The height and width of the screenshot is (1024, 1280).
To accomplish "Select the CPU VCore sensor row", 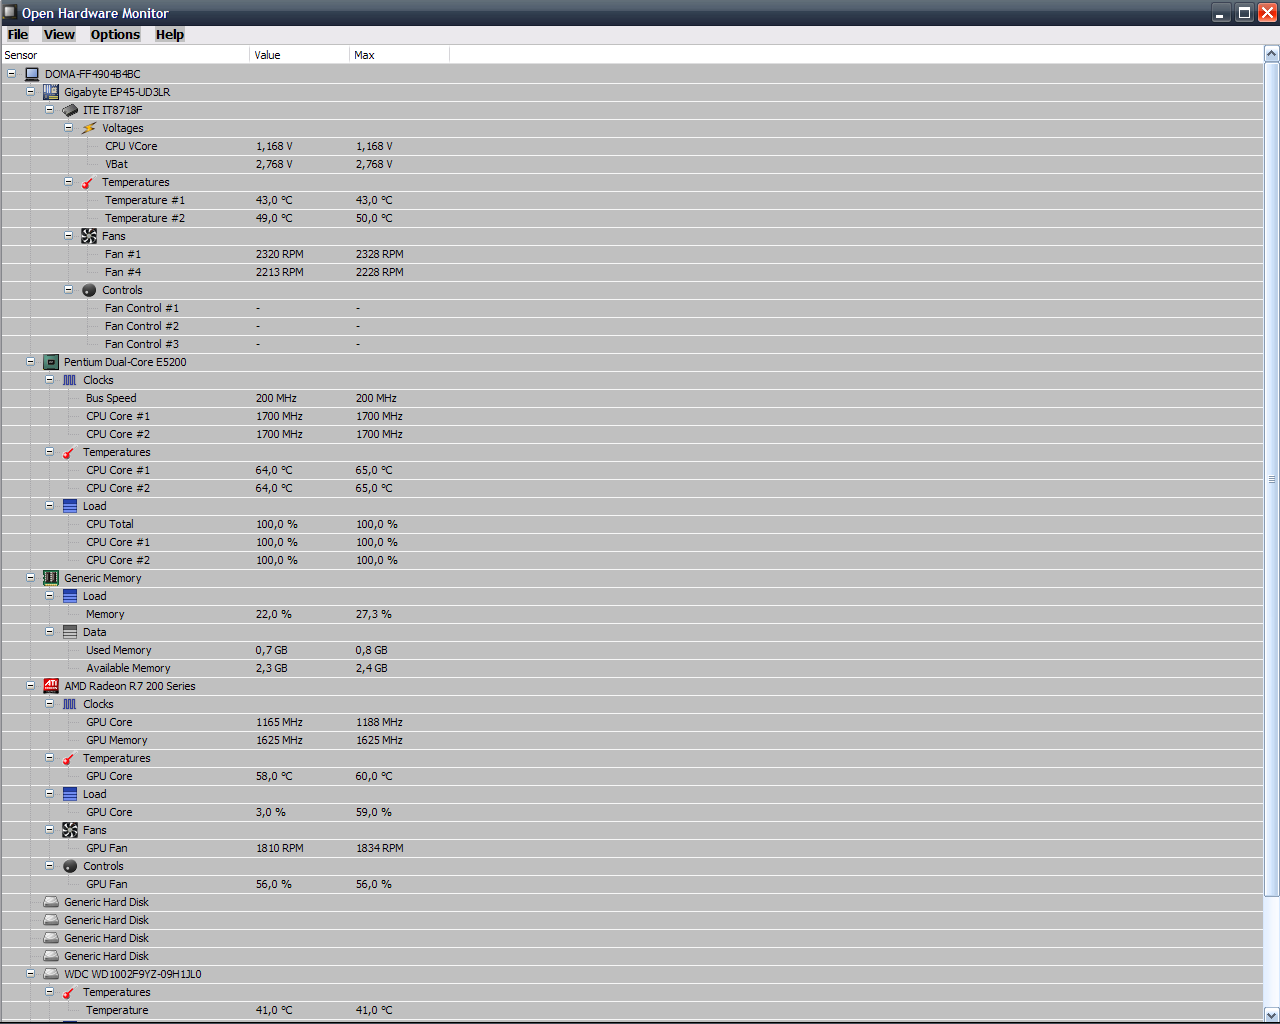I will (x=632, y=146).
